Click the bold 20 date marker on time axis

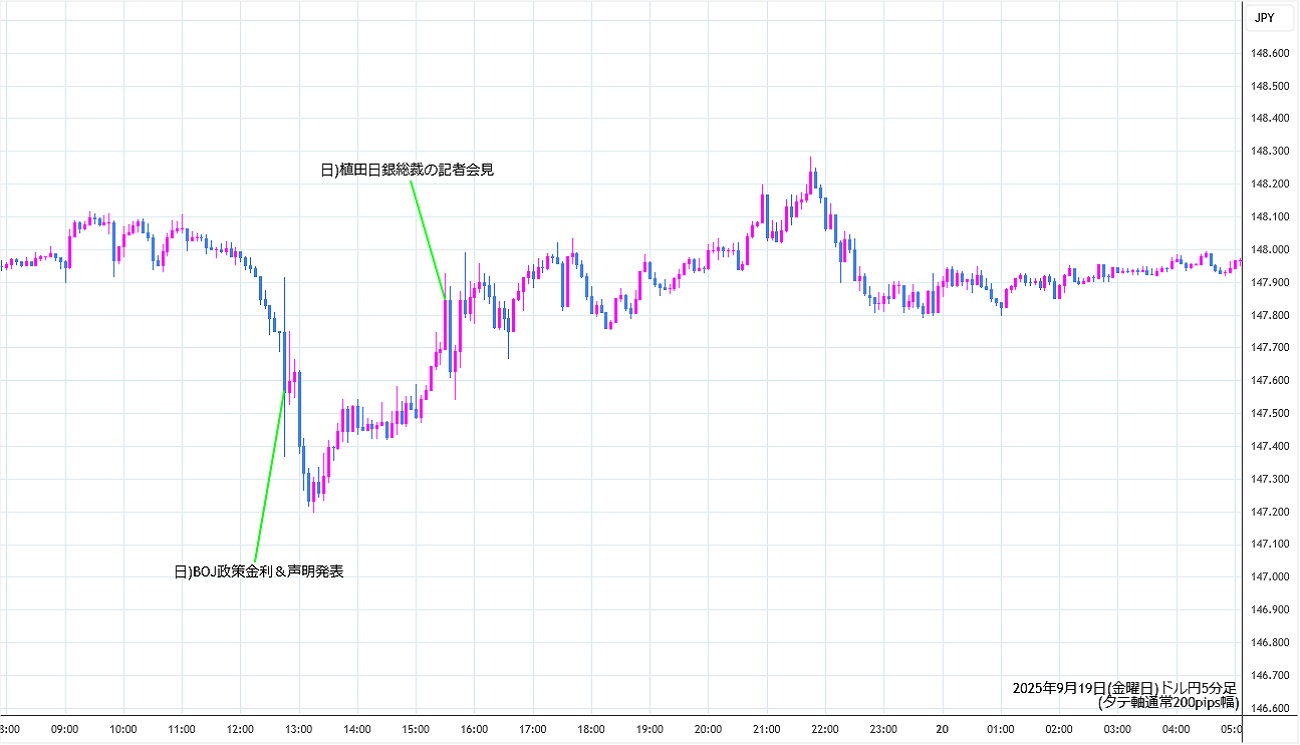tap(942, 729)
